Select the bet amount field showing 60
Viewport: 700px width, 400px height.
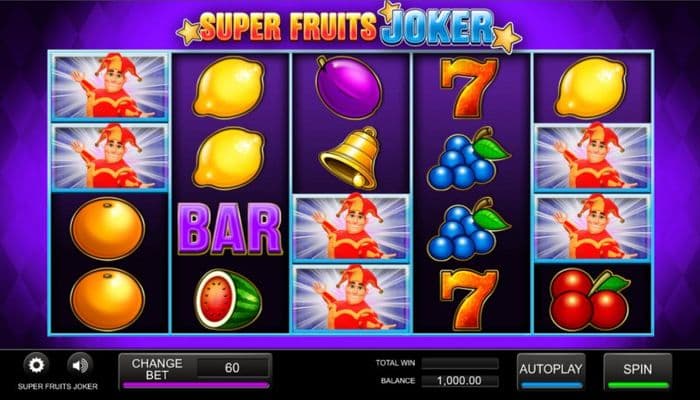tap(233, 368)
